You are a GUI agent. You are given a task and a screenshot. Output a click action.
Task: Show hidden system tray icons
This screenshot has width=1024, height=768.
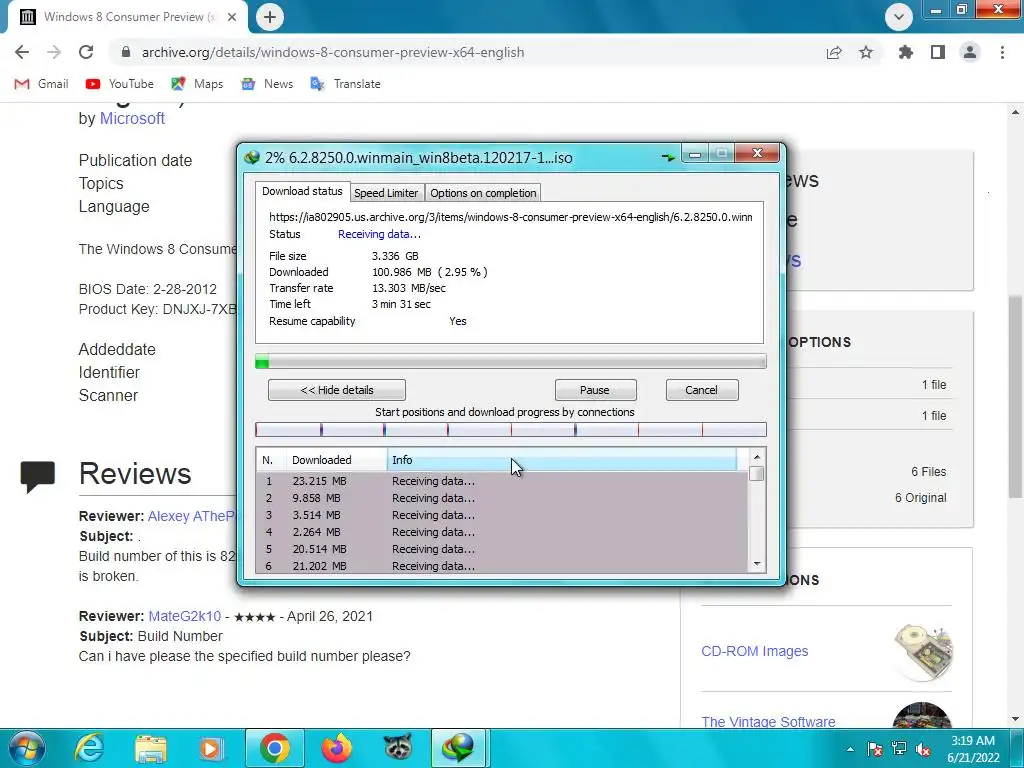850,750
